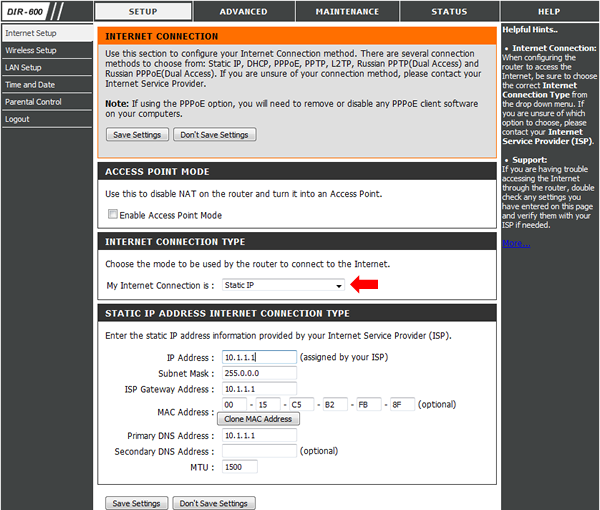The image size is (600, 510).
Task: Open Parental Control page
Action: pyautogui.click(x=47, y=102)
